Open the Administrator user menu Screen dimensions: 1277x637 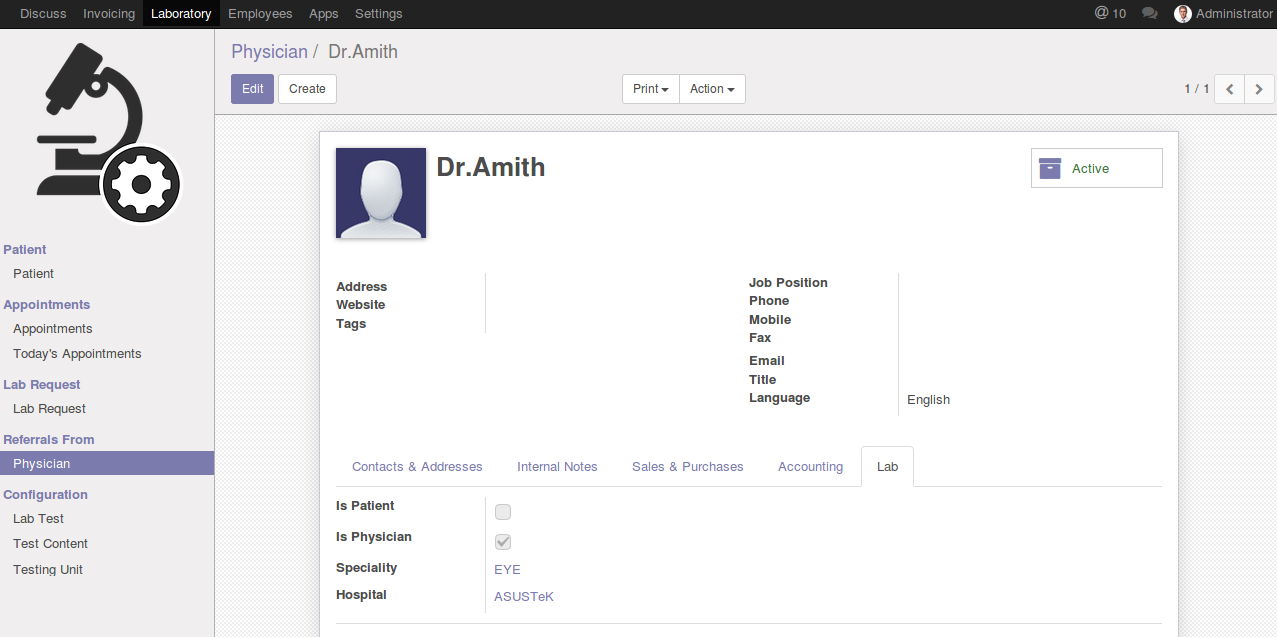(x=1234, y=14)
